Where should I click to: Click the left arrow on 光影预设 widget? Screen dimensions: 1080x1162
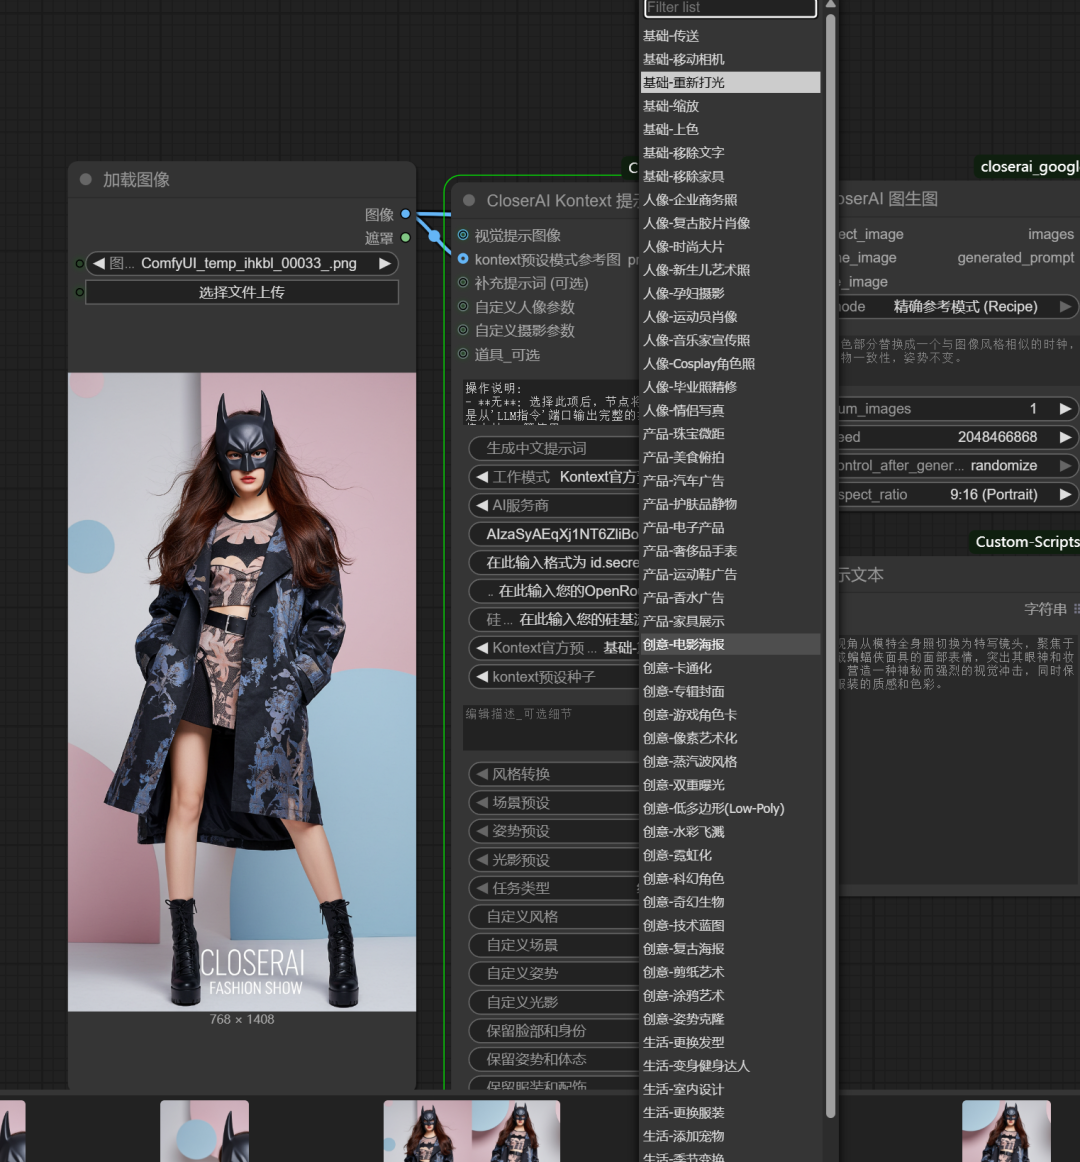(x=483, y=860)
